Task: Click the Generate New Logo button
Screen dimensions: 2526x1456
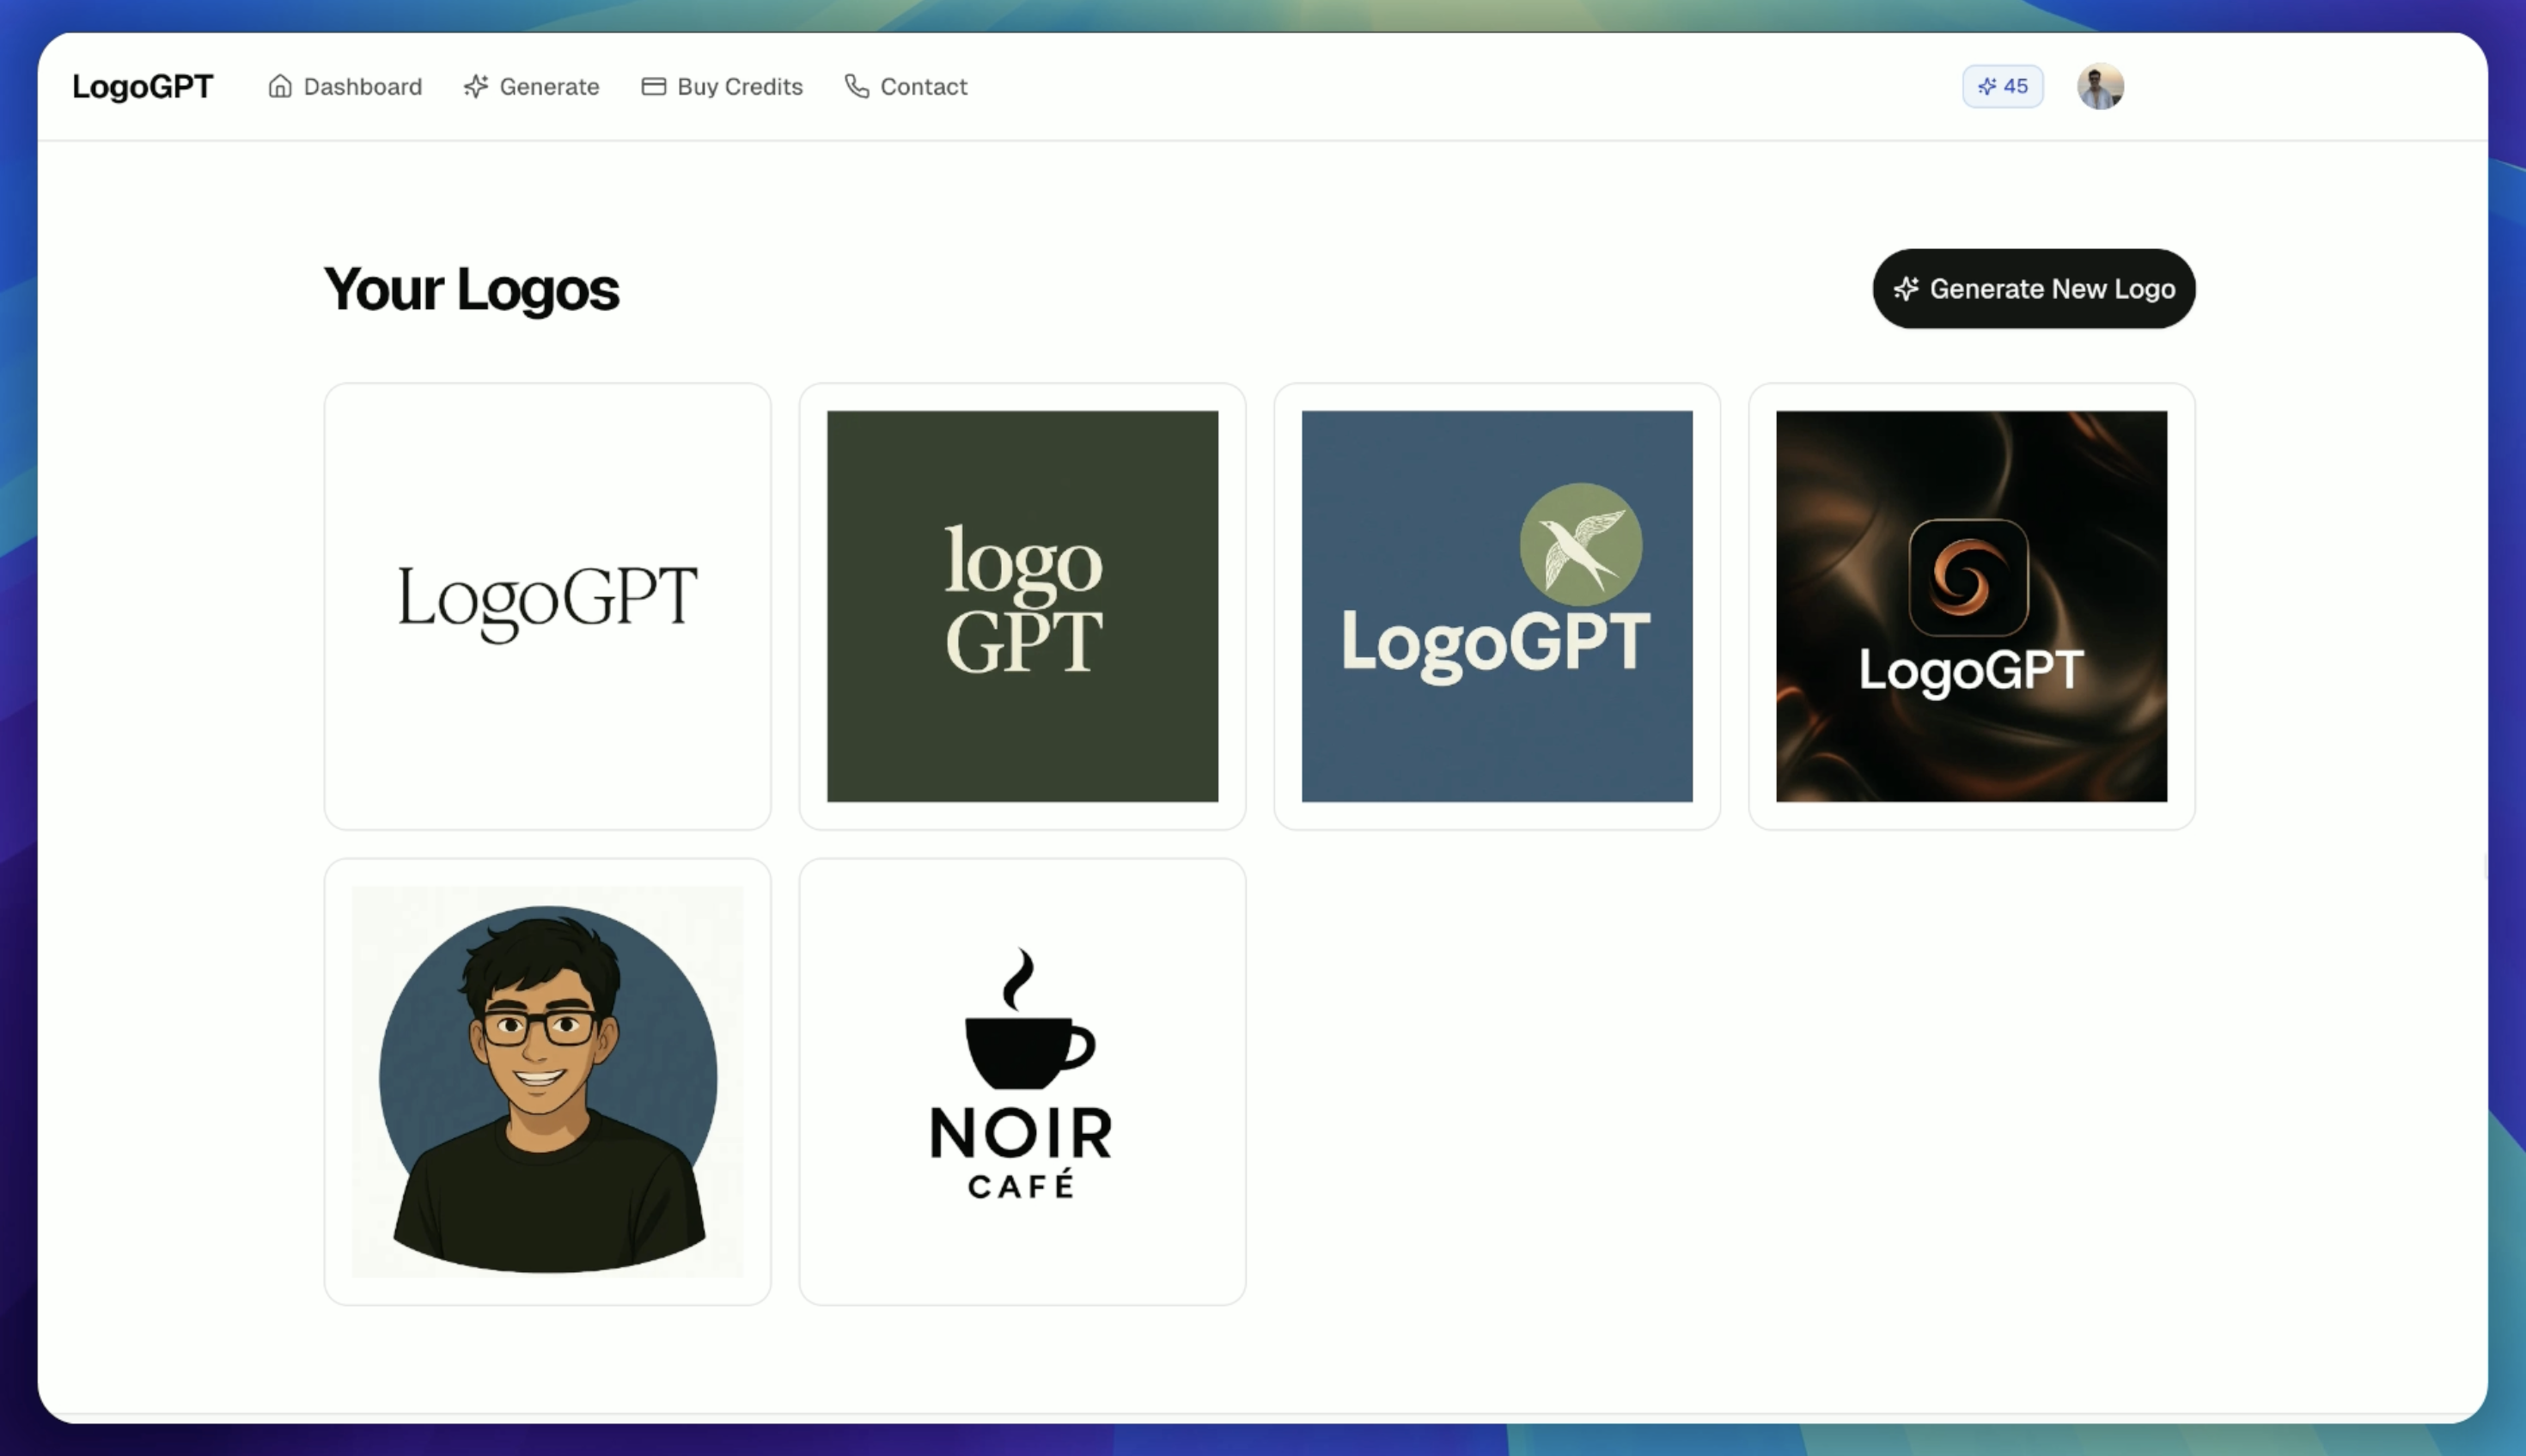Action: tap(2034, 288)
